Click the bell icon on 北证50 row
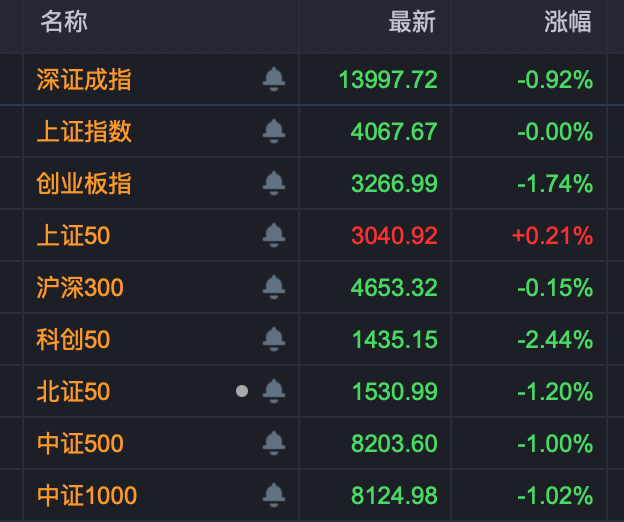This screenshot has height=522, width=624. click(274, 392)
